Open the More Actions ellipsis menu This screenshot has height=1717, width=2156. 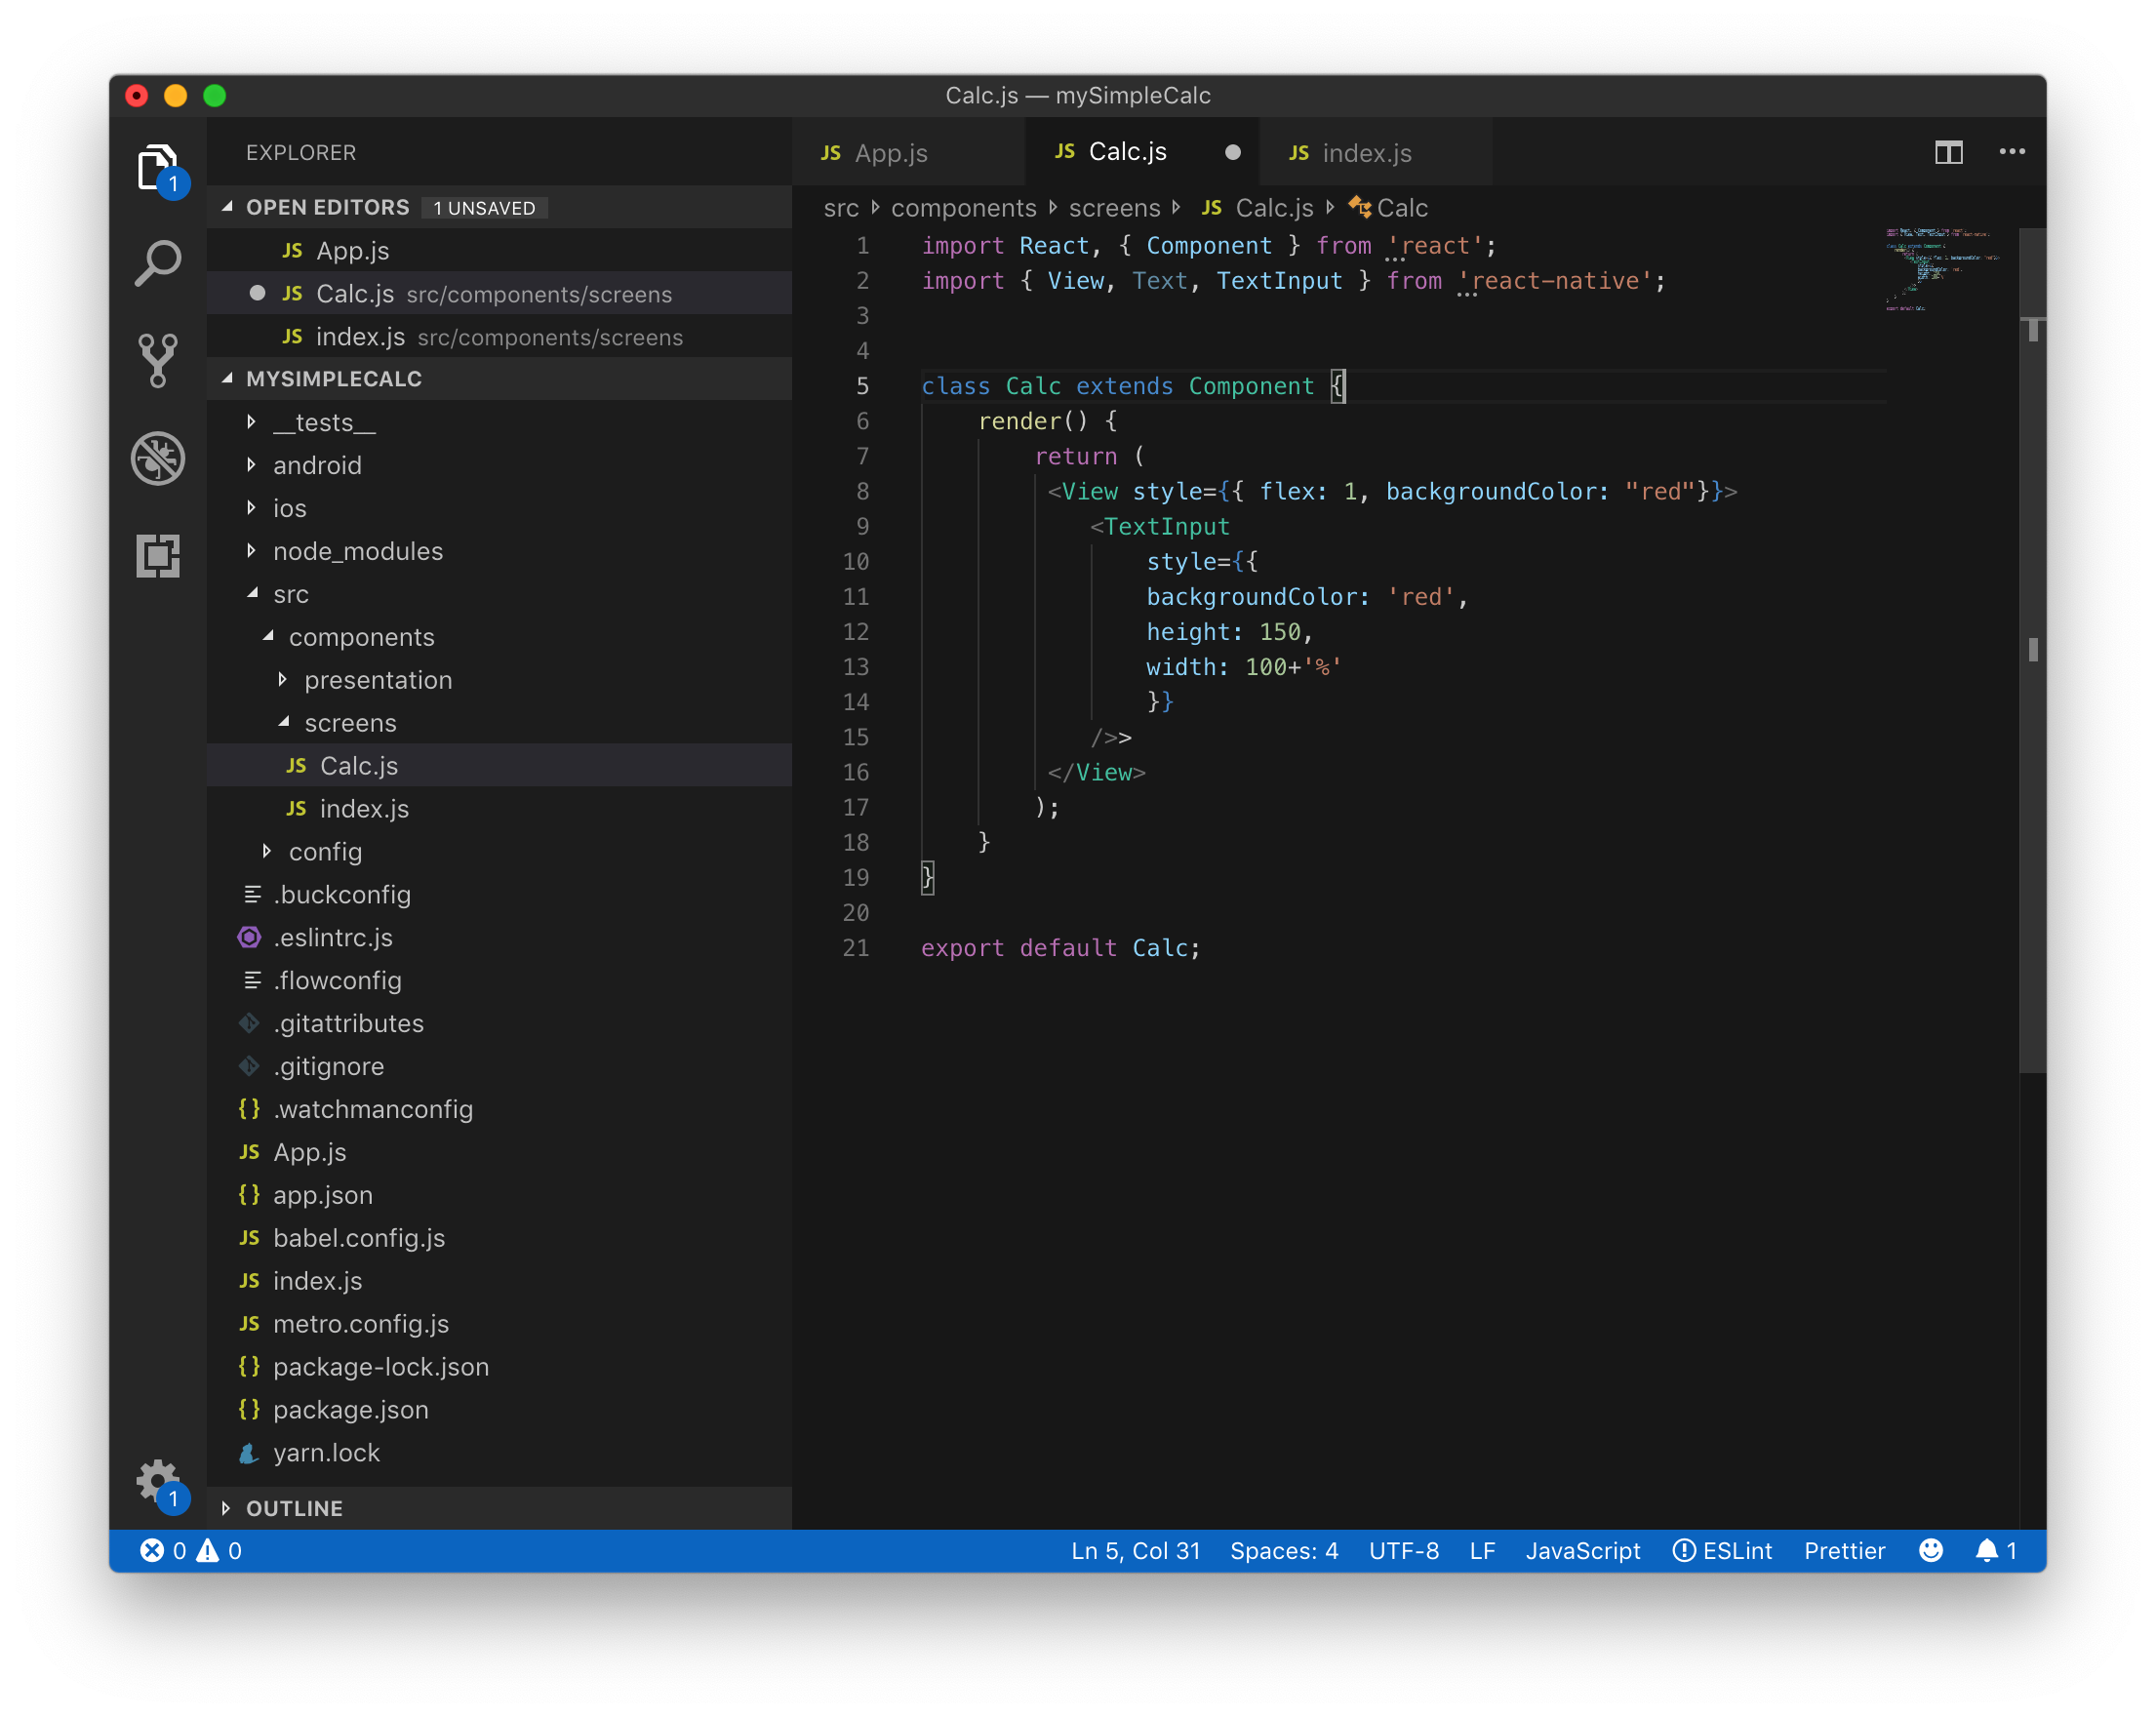click(x=2011, y=152)
